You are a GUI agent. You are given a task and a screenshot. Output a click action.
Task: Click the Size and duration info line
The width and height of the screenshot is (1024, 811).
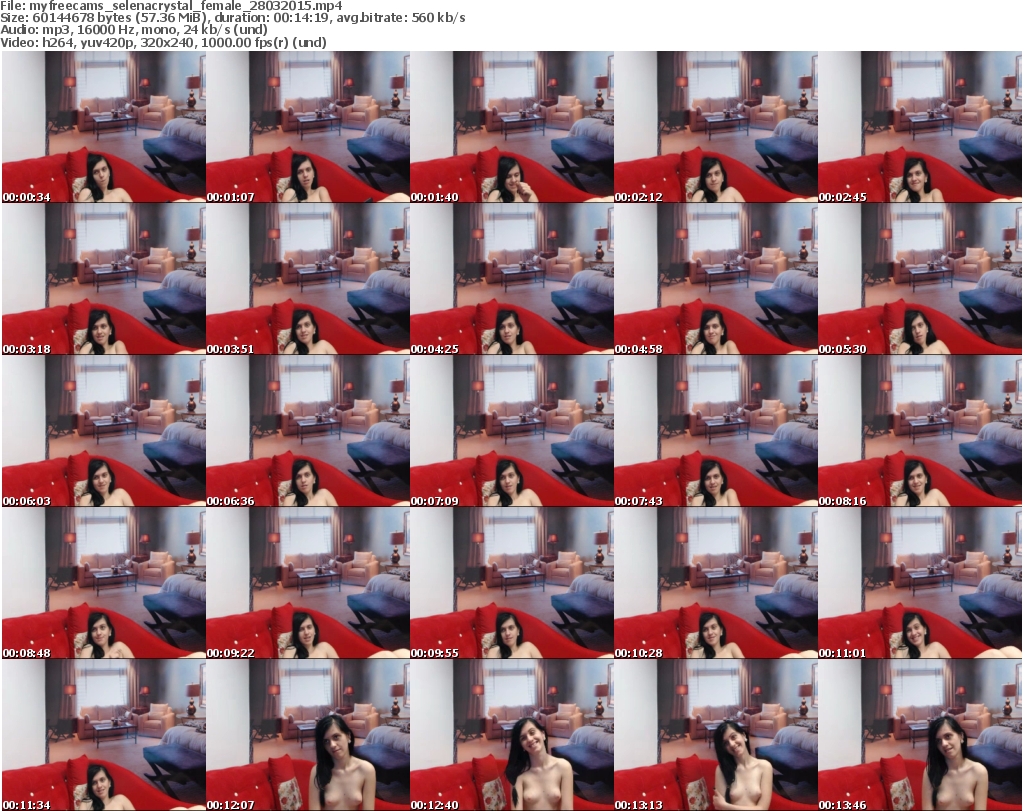point(232,18)
